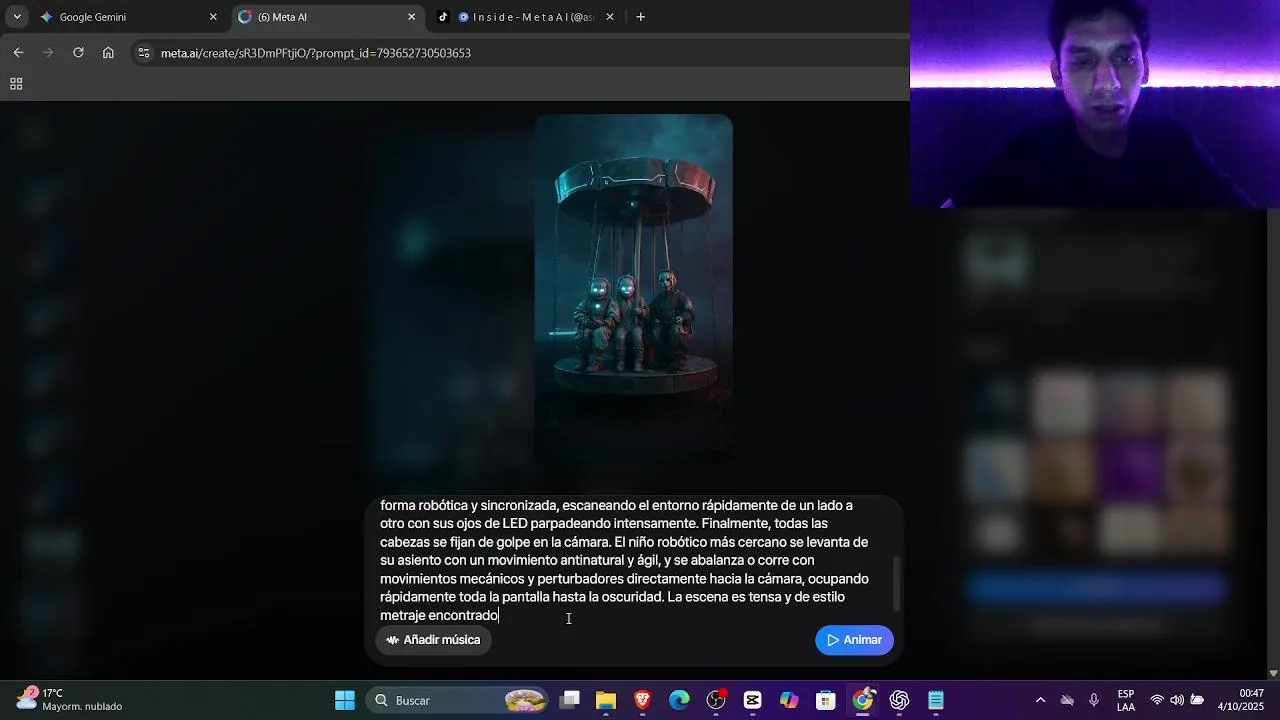The width and height of the screenshot is (1280, 720).
Task: Open Copilot from the taskbar
Action: (x=790, y=700)
